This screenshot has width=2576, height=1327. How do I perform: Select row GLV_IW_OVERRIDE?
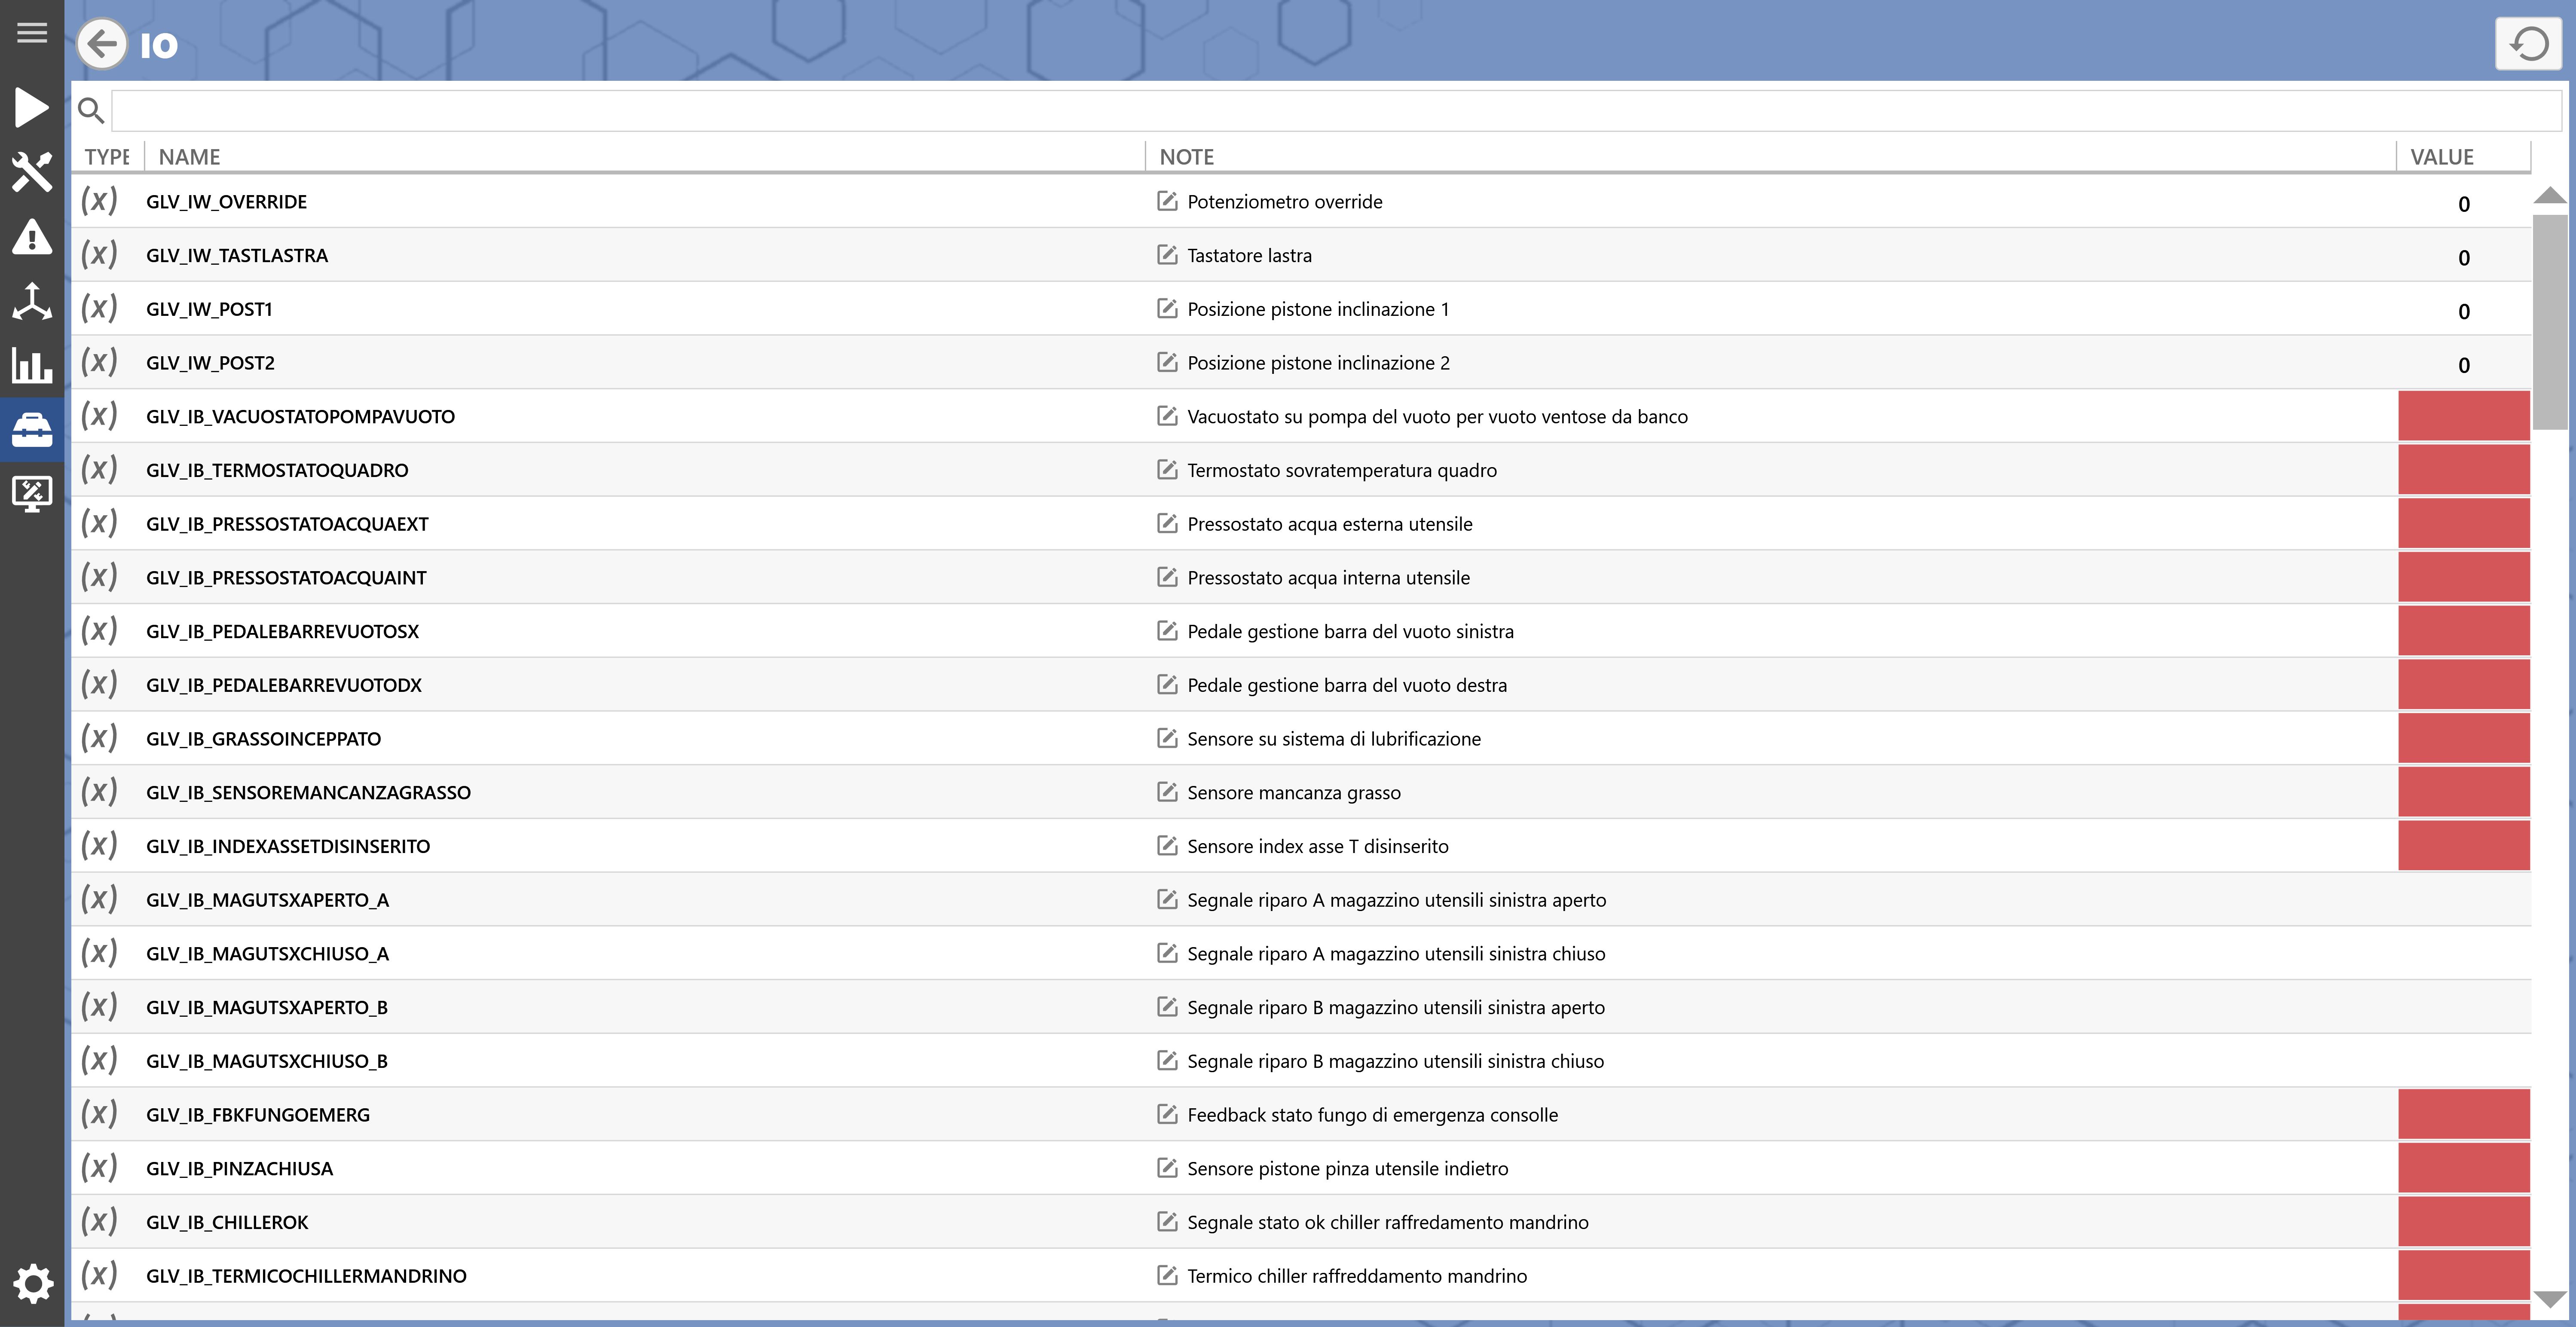[x=1301, y=201]
